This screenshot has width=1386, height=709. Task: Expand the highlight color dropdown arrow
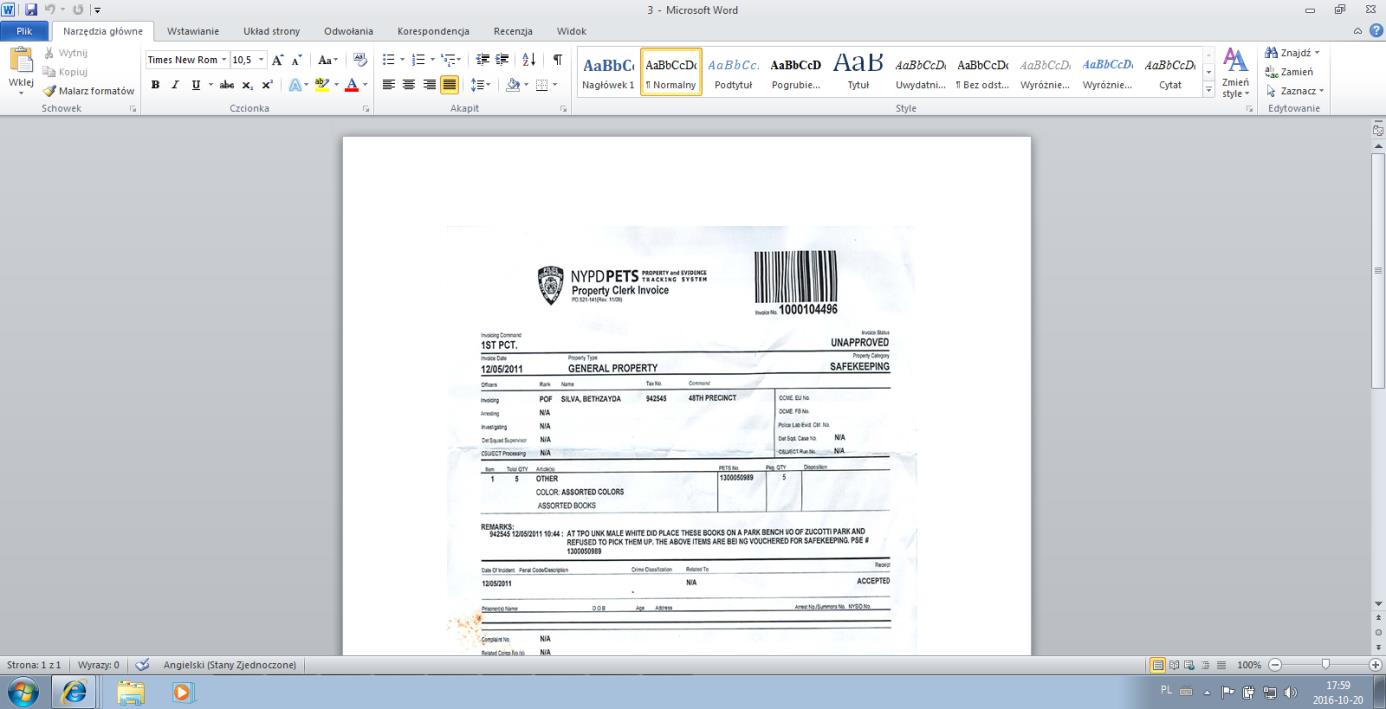click(335, 85)
